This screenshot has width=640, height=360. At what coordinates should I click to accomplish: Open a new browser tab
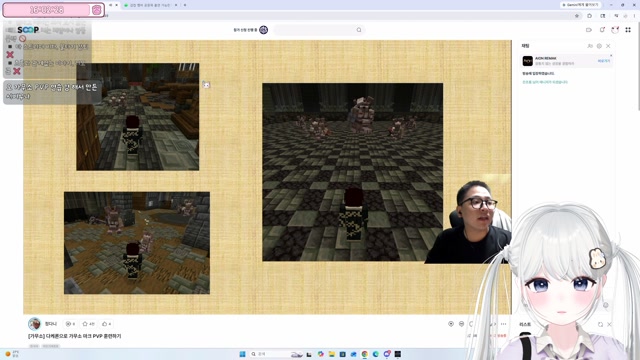coord(185,5)
